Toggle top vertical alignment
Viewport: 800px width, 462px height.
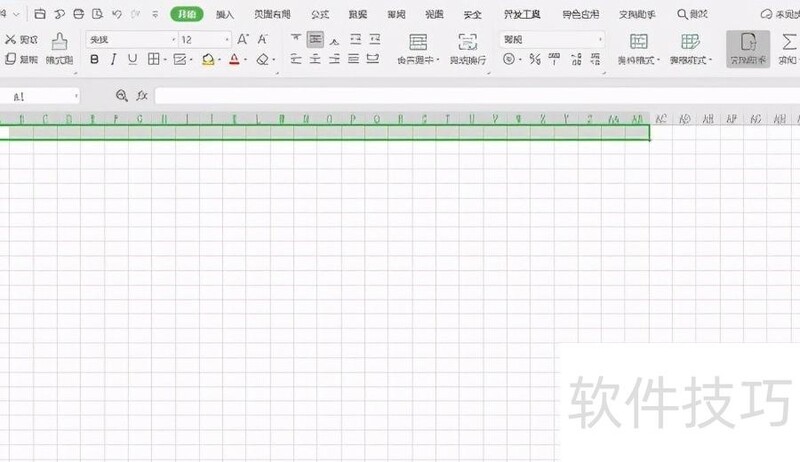(296, 39)
